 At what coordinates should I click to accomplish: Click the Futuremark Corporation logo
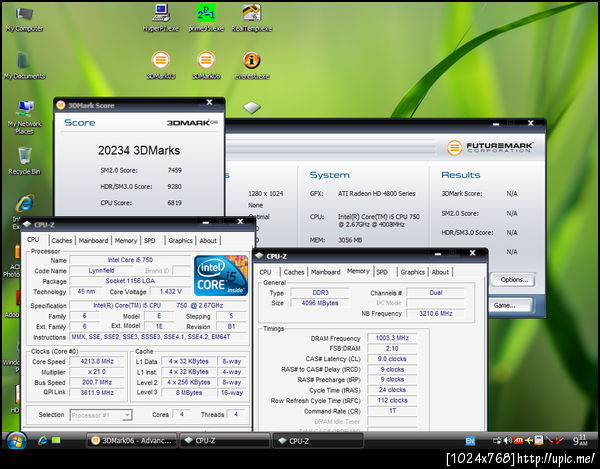[x=489, y=148]
